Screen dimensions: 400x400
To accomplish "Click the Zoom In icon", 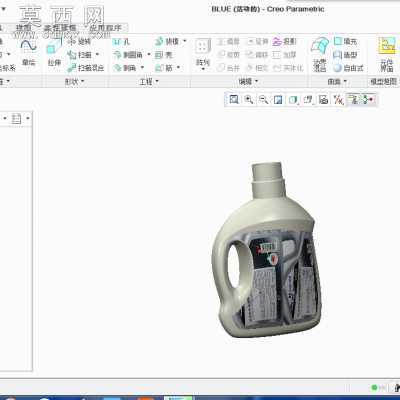I will (x=249, y=99).
